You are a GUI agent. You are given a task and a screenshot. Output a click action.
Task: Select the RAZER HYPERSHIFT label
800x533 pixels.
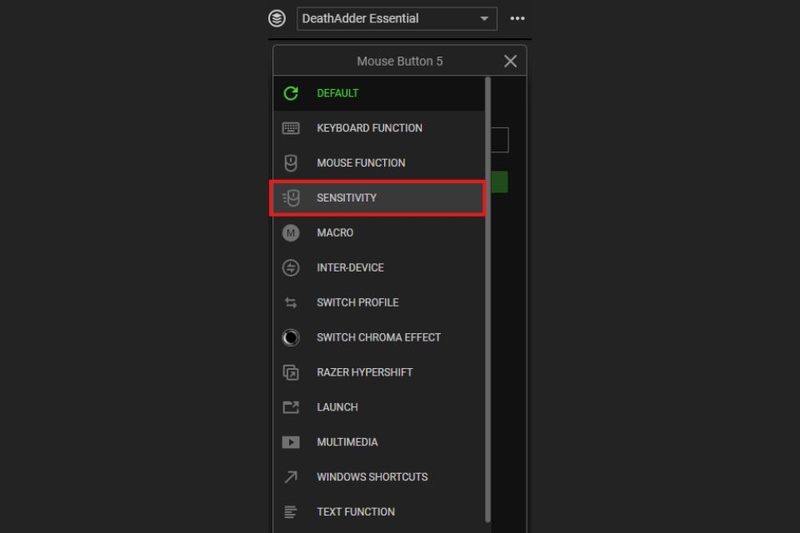point(365,372)
